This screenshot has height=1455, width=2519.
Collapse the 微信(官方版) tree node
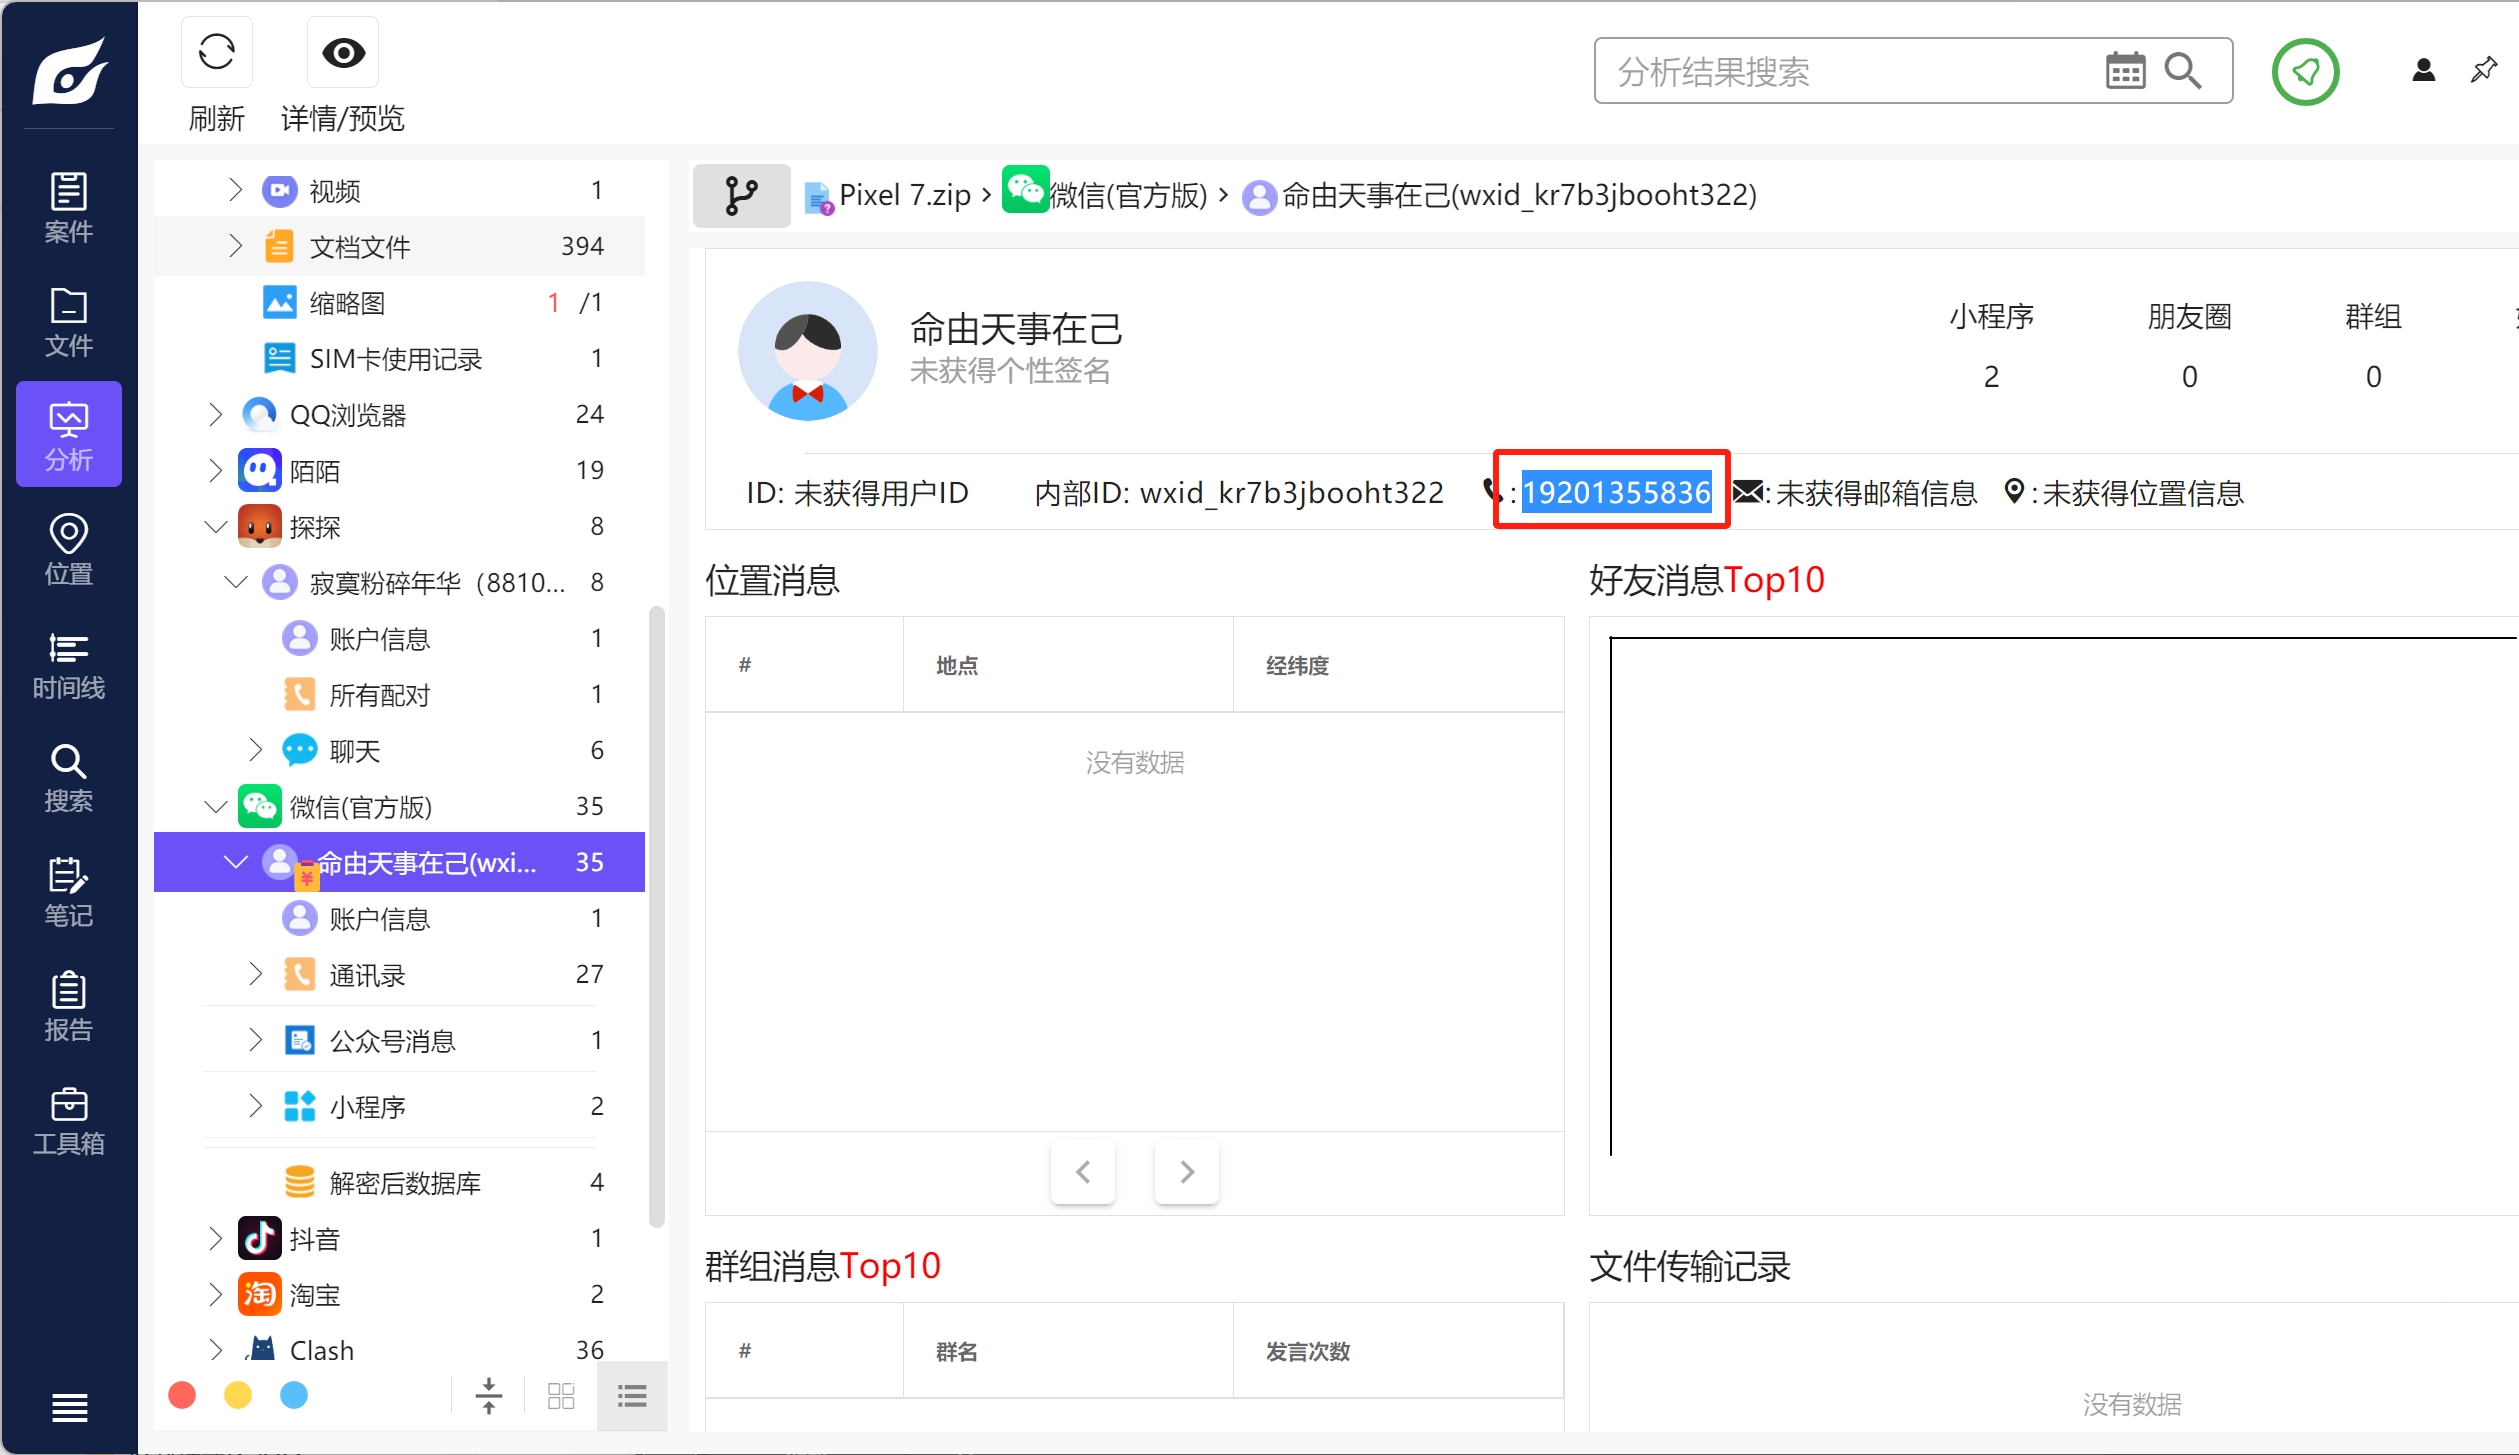point(215,806)
